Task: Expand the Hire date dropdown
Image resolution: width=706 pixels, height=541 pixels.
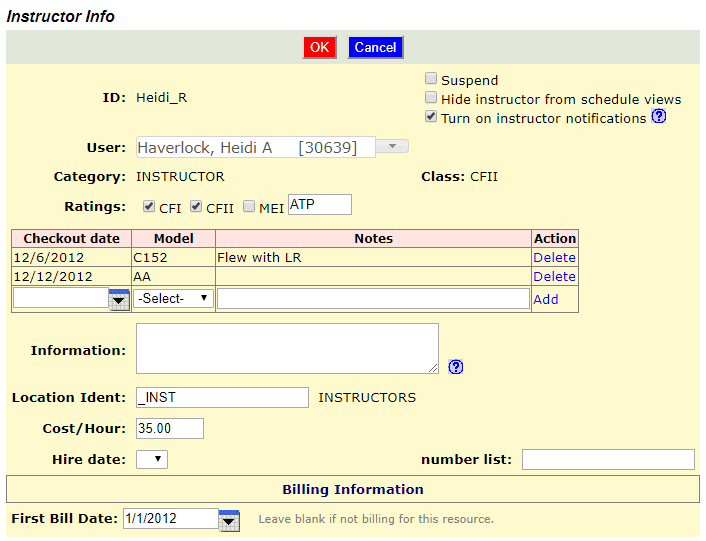Action: point(152,460)
